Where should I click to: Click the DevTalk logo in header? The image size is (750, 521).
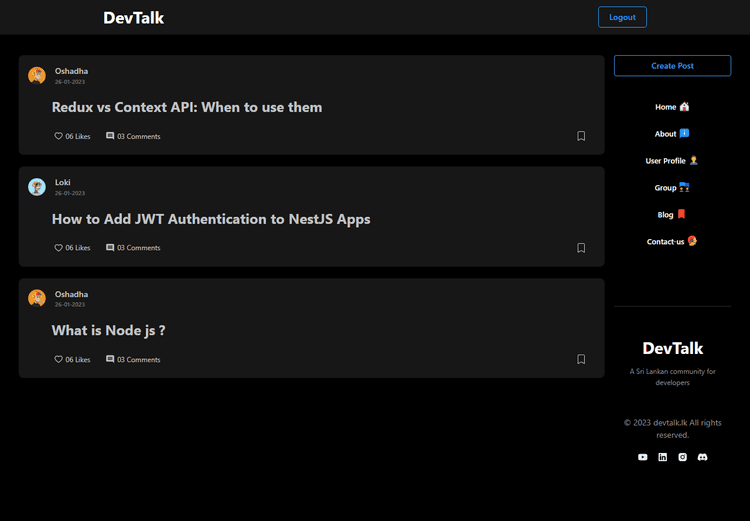133,18
